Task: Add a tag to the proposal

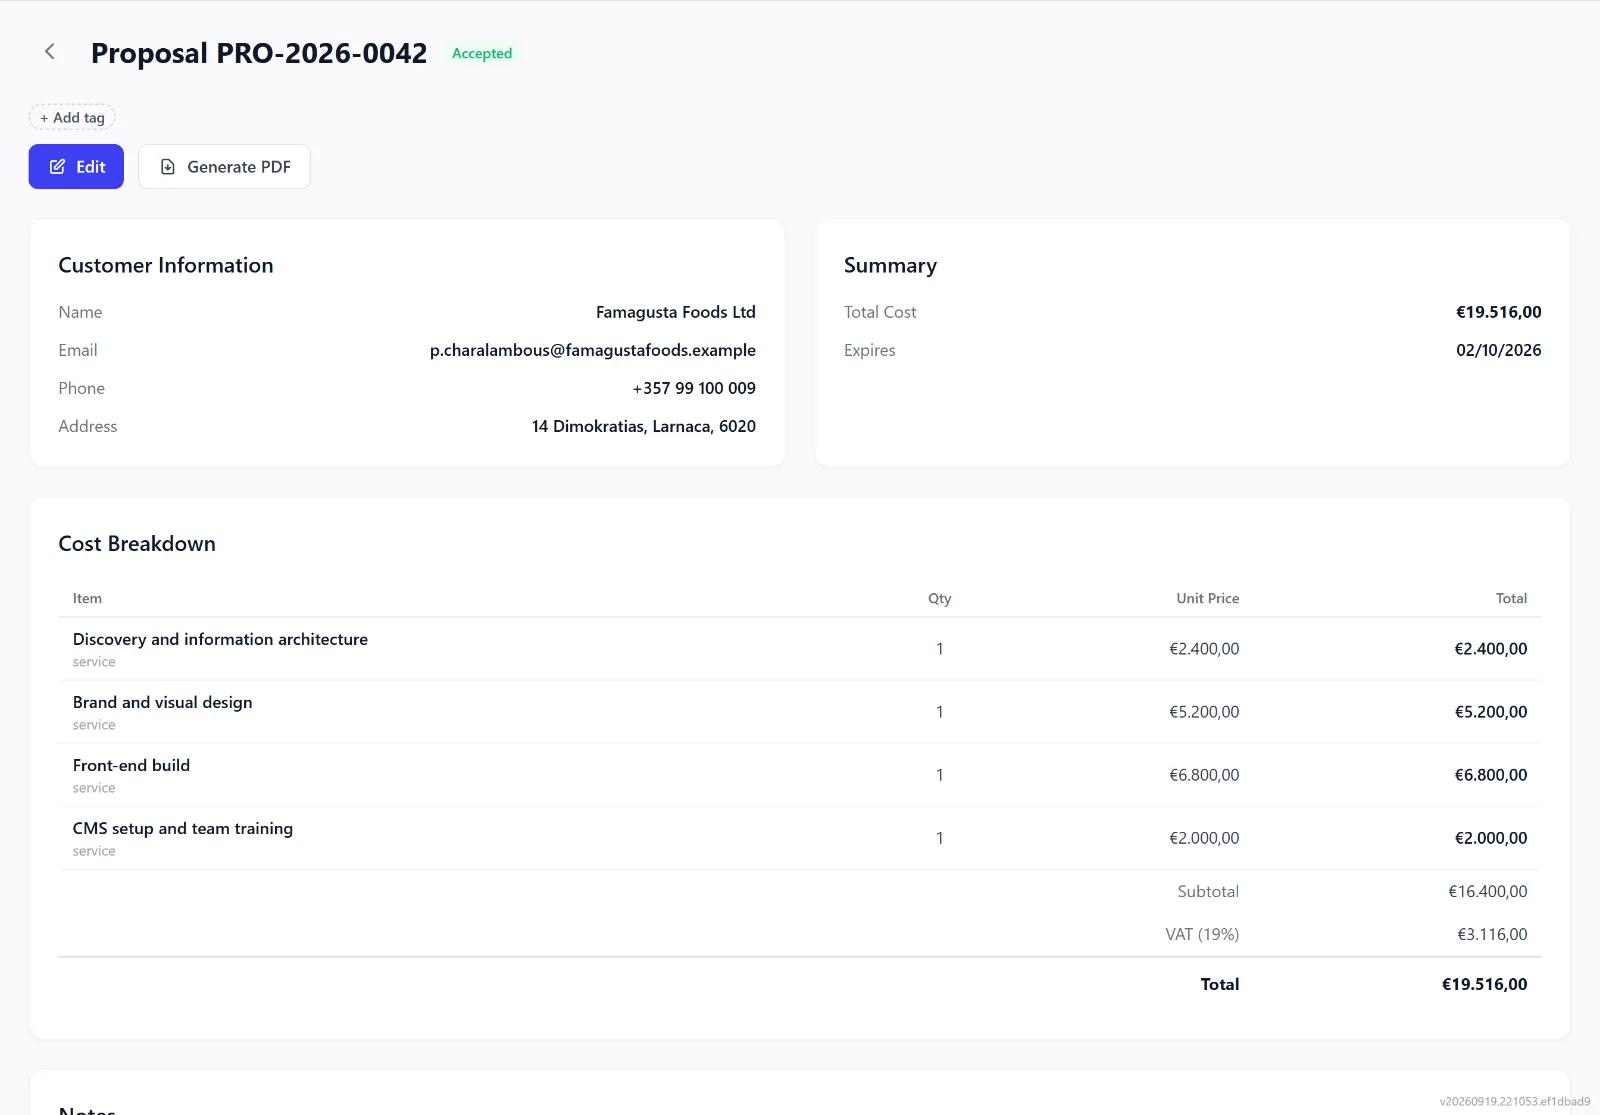Action: click(72, 118)
